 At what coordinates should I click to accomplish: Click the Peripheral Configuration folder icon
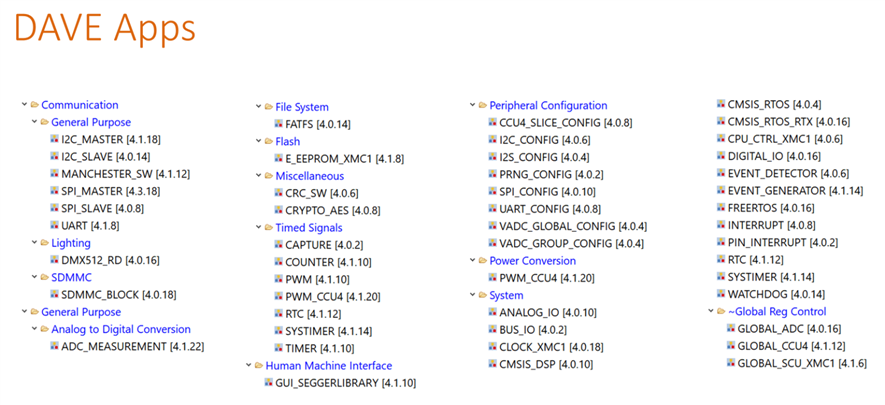[x=483, y=105]
